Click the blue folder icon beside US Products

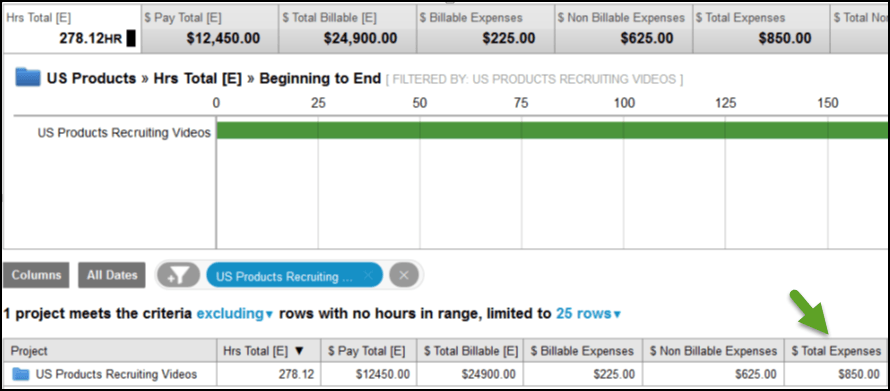pyautogui.click(x=28, y=77)
